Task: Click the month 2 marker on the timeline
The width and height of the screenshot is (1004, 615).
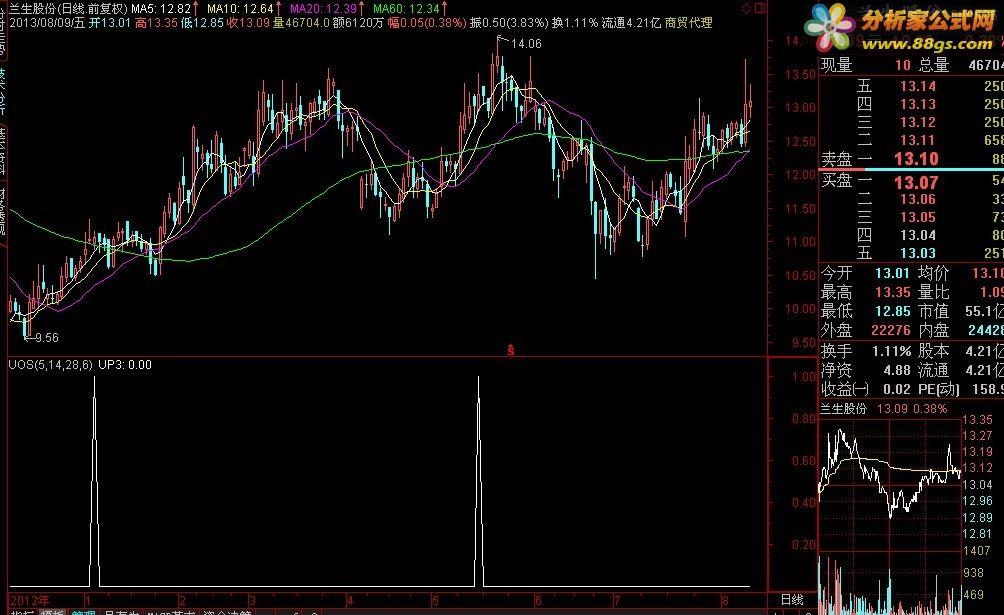Action: pyautogui.click(x=182, y=601)
